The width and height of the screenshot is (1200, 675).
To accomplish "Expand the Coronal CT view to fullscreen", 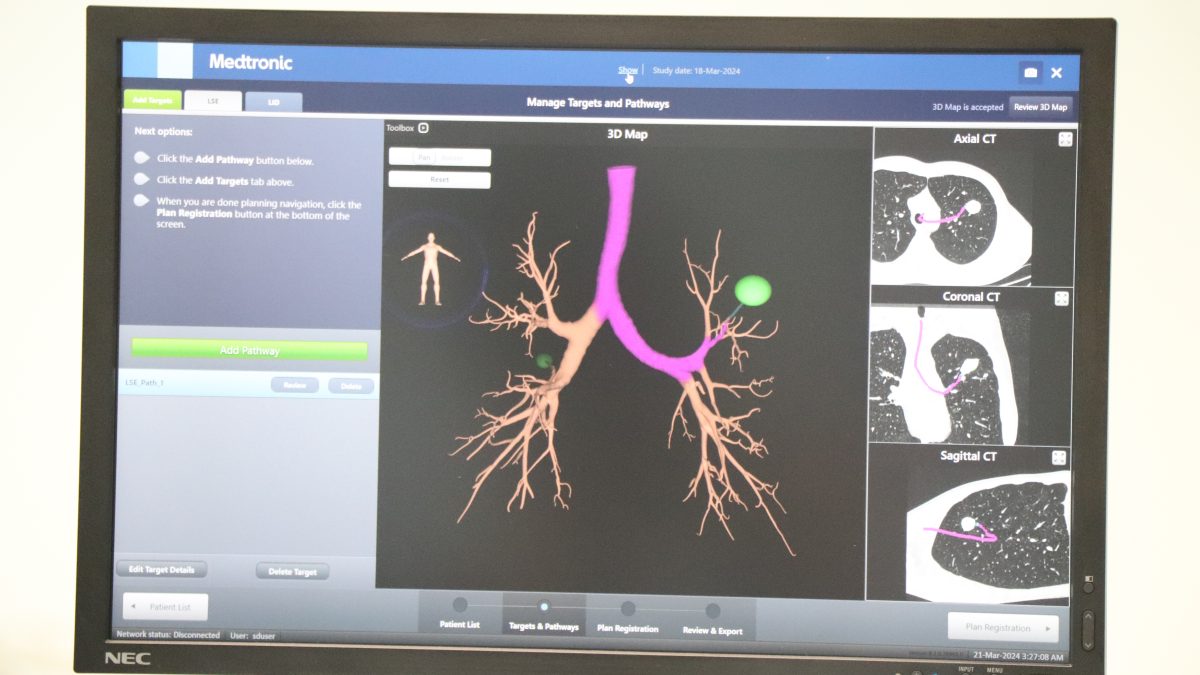I will pos(1062,298).
